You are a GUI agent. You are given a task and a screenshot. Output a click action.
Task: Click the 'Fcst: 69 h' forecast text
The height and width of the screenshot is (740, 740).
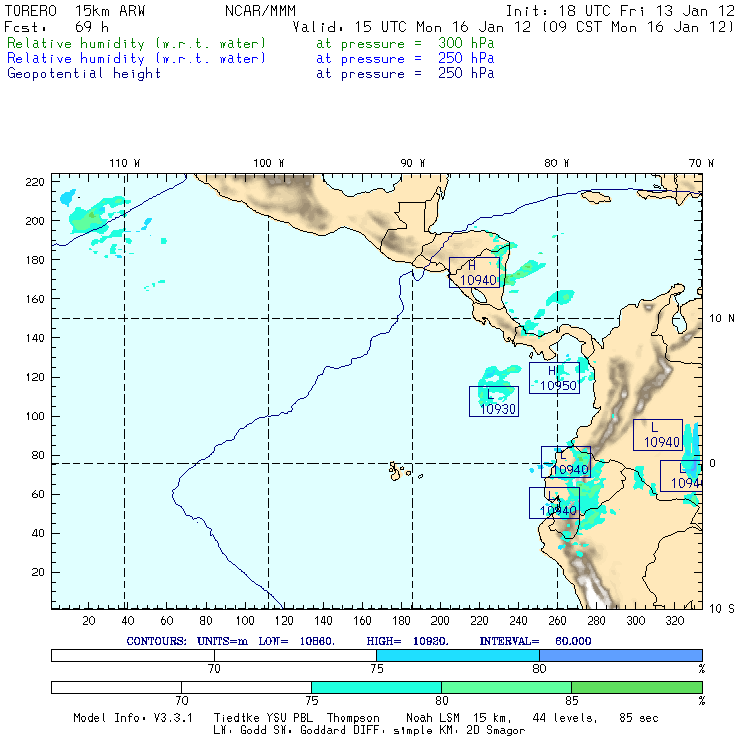pos(56,27)
